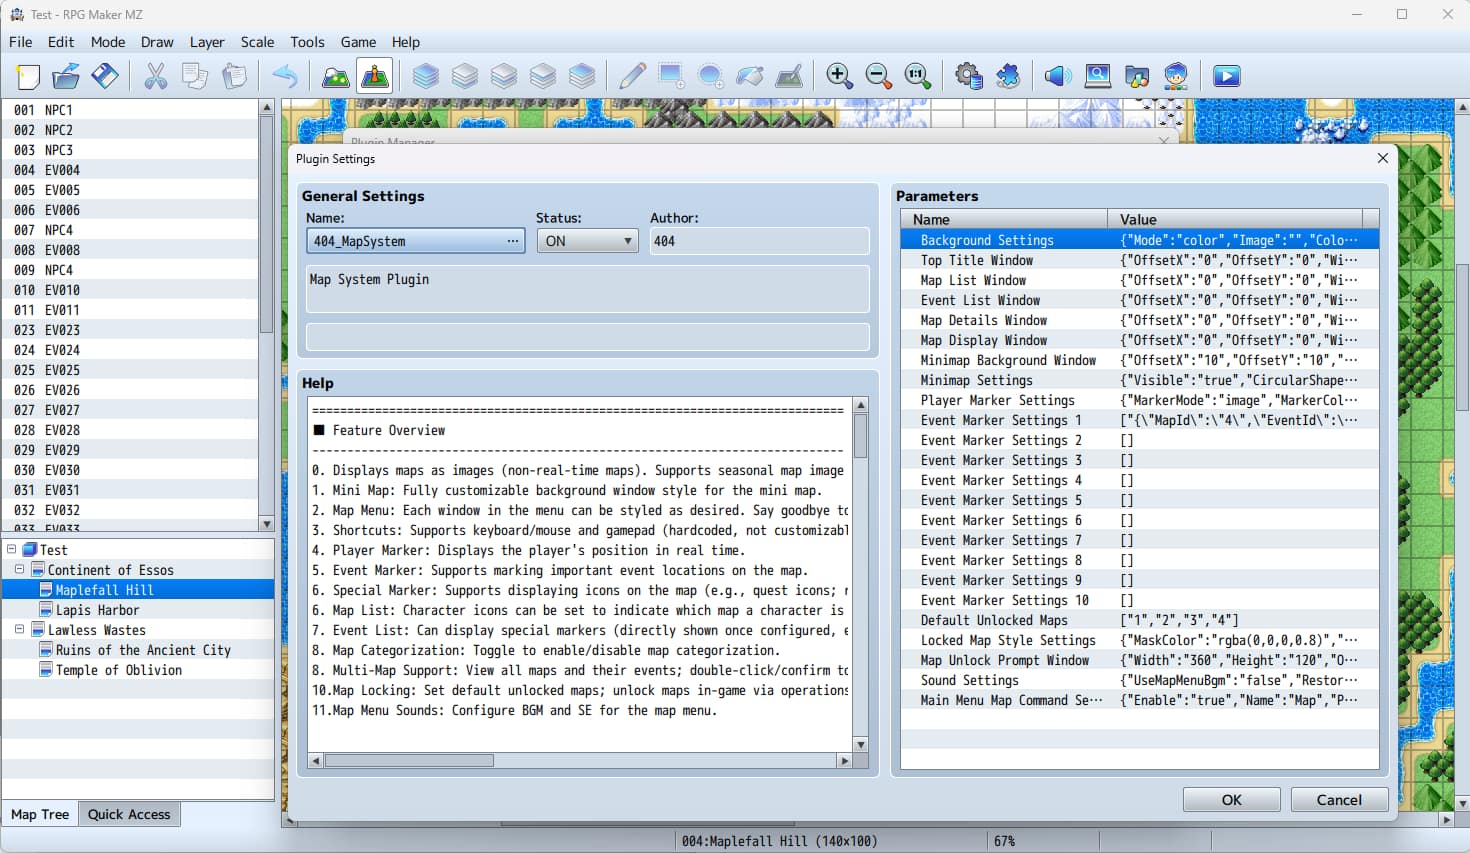Open the Status ON dropdown
Screen dimensions: 1470x853
click(587, 241)
